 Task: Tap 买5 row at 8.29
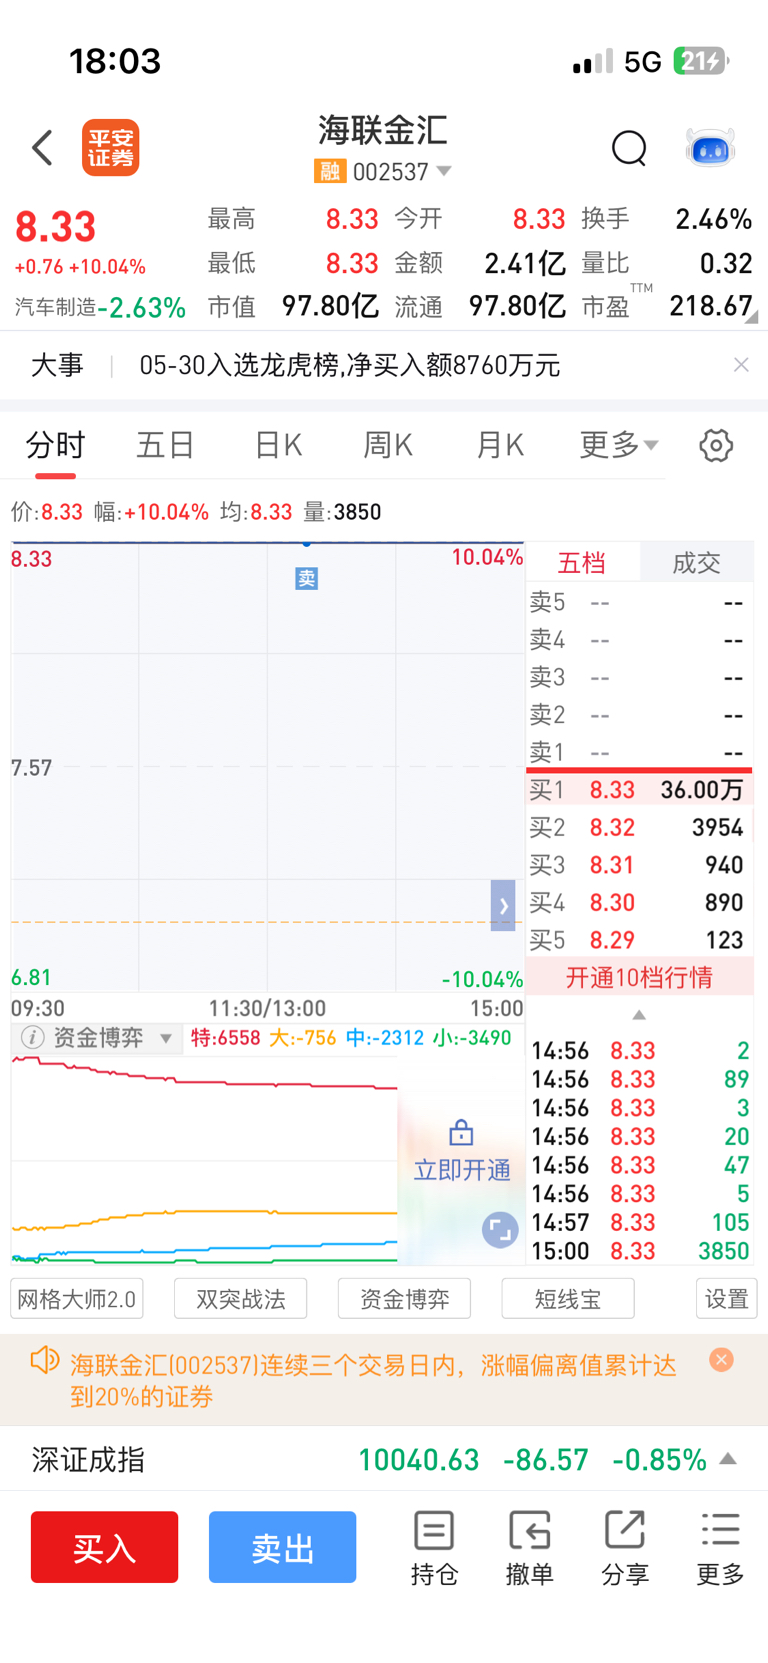640,940
